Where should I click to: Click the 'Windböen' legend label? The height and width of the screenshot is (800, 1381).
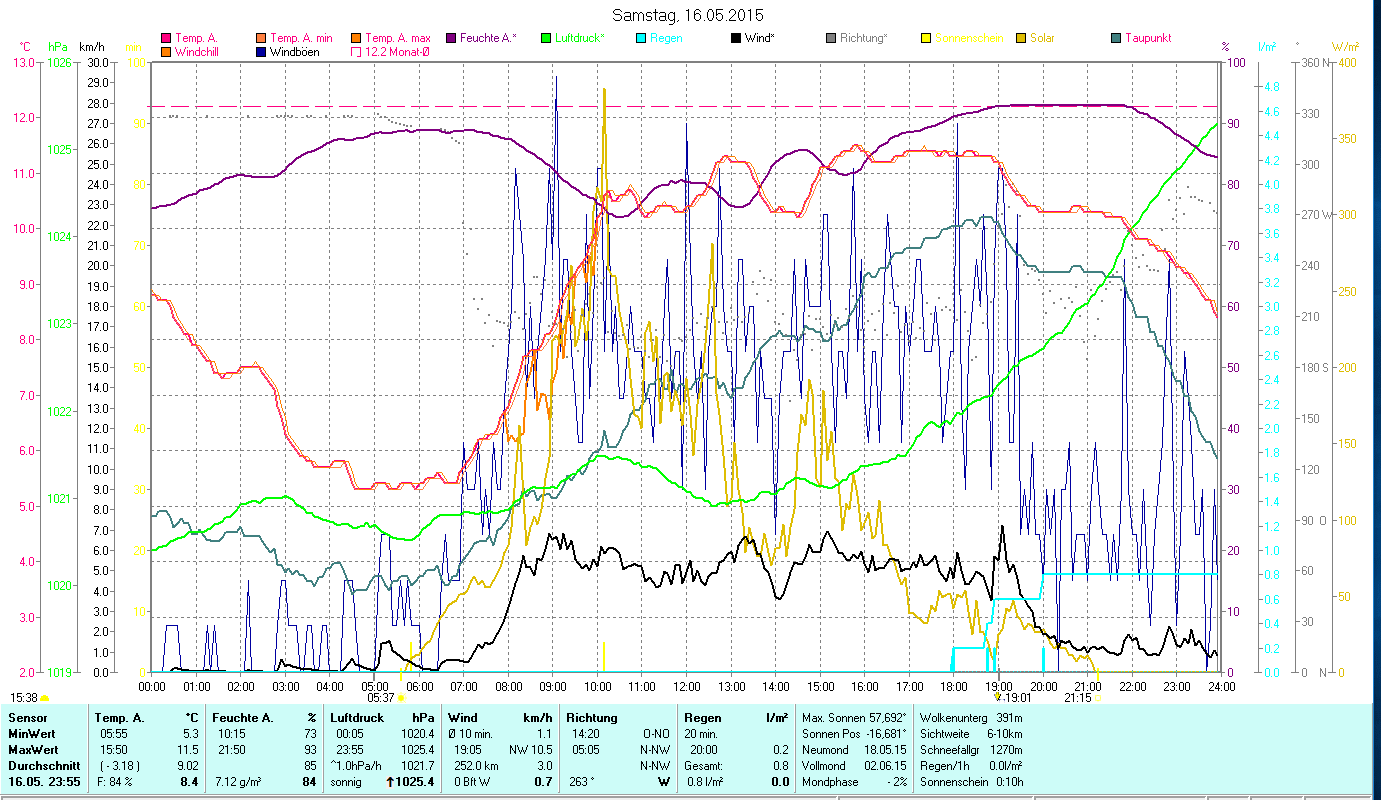294,52
